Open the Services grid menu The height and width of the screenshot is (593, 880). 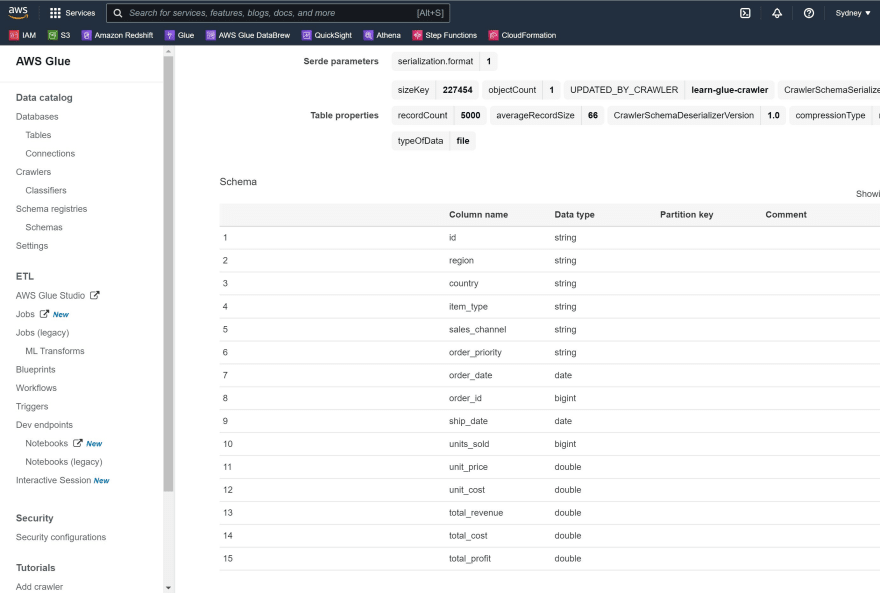click(72, 13)
